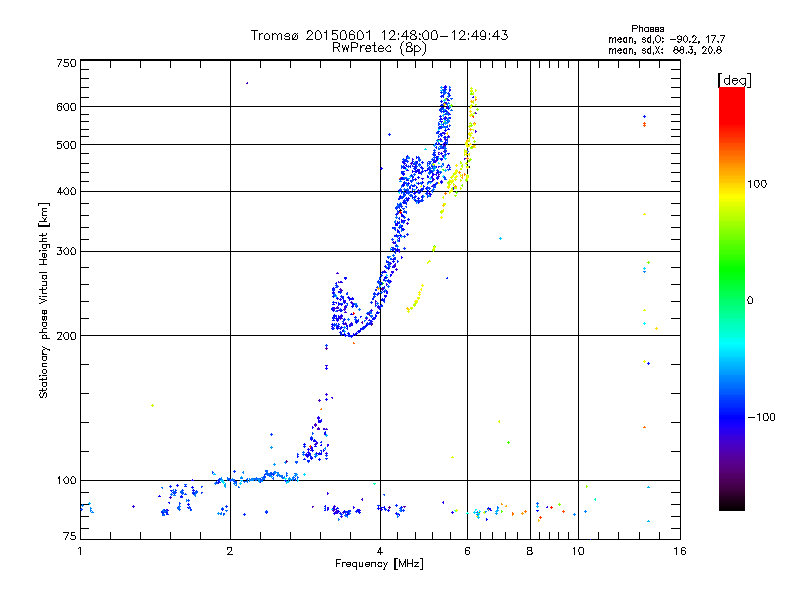Click the y-axis tick label "750"
This screenshot has width=800, height=600.
coord(66,63)
